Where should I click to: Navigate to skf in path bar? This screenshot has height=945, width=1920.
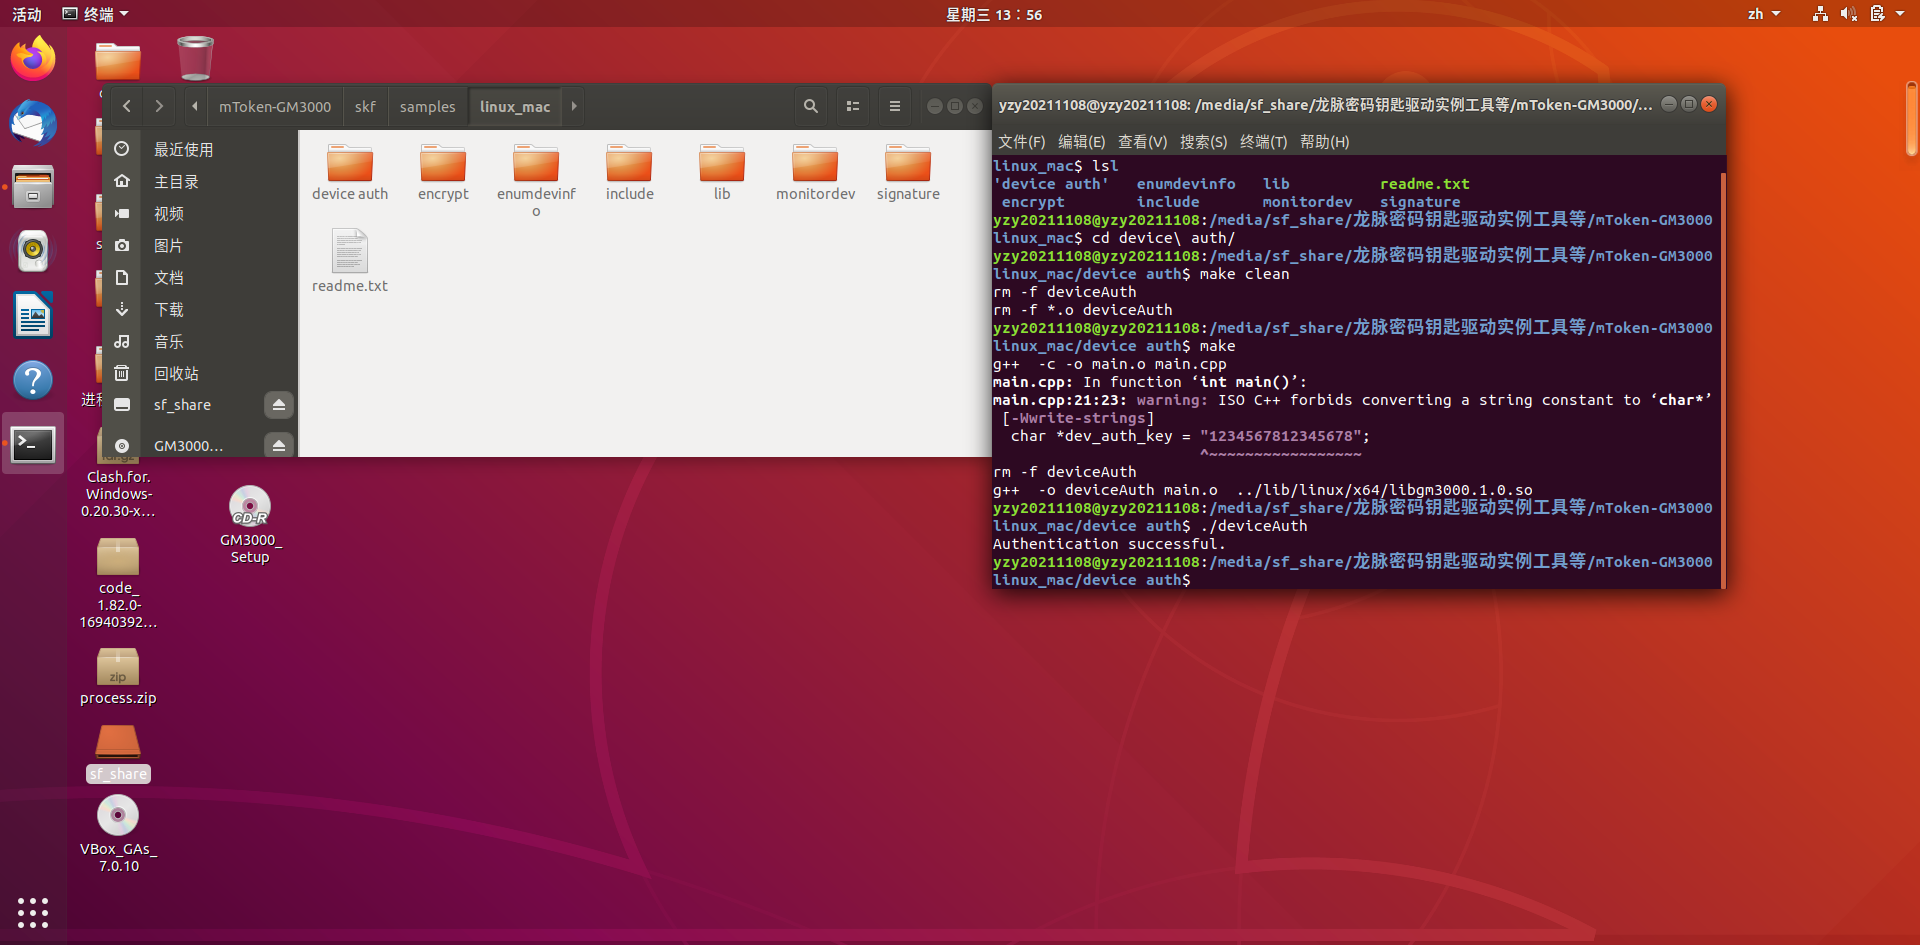[x=365, y=106]
